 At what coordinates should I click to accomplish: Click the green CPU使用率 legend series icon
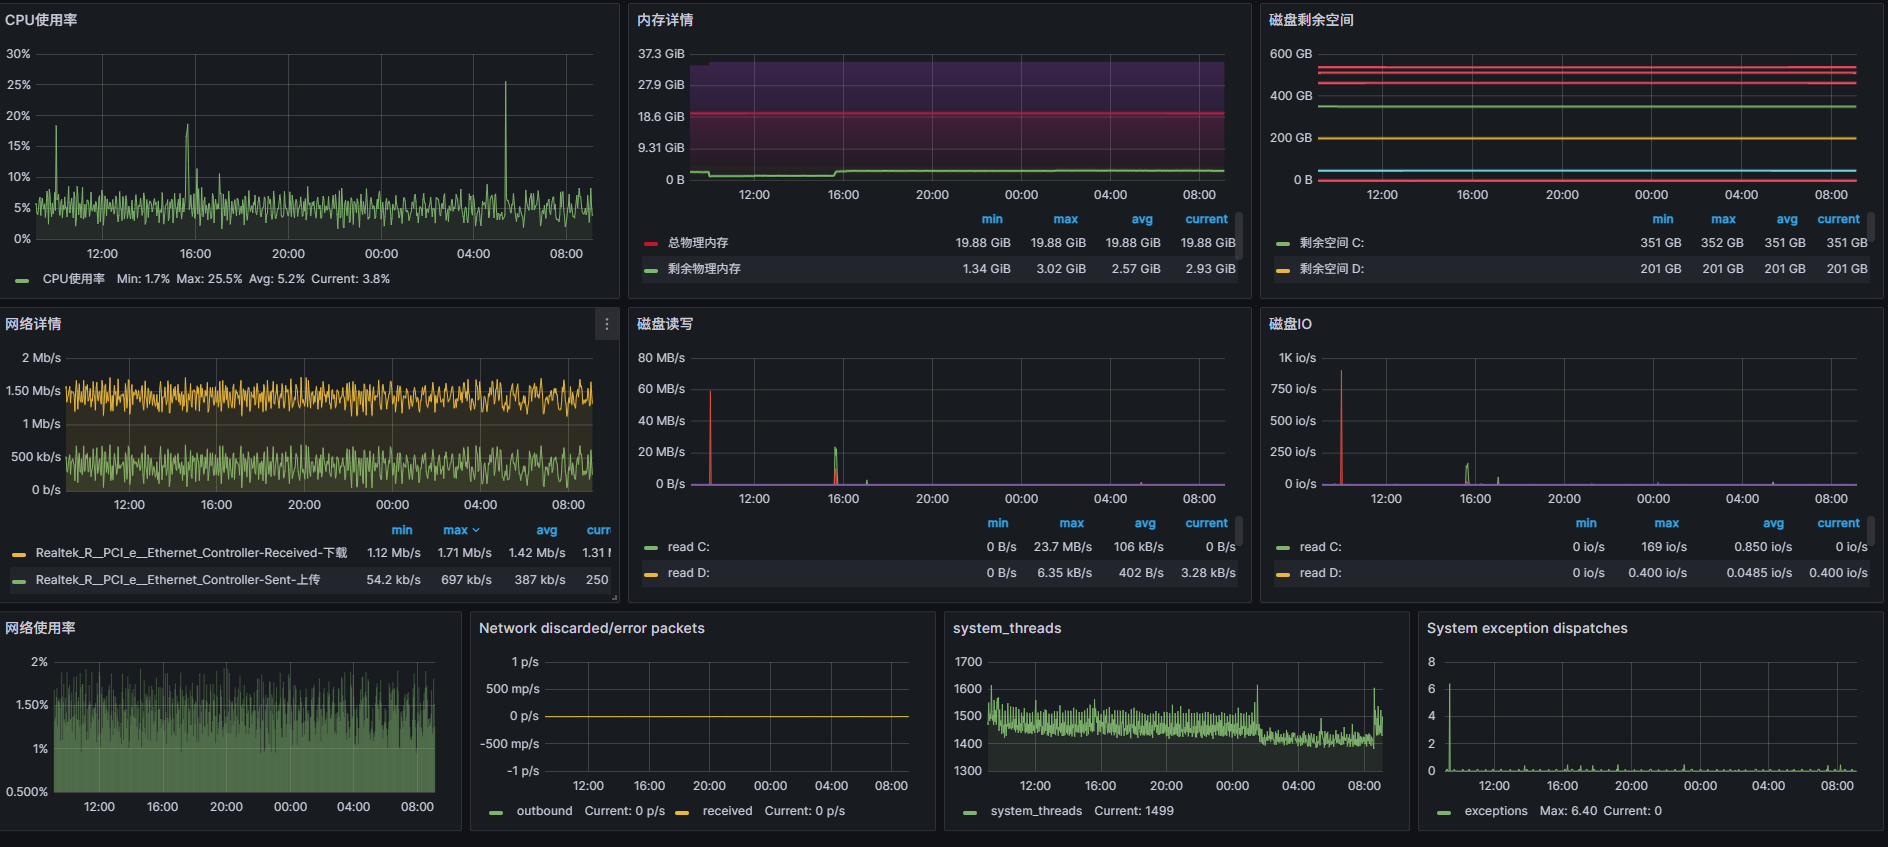[22, 280]
